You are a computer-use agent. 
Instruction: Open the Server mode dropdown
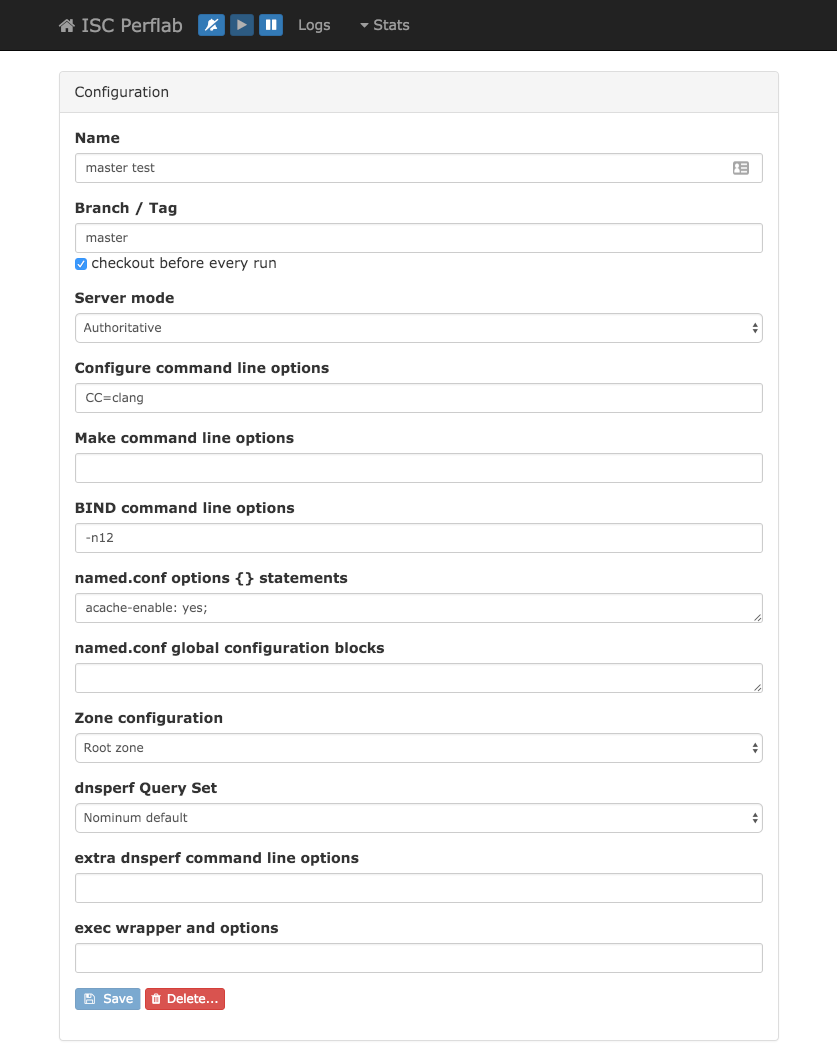click(418, 328)
